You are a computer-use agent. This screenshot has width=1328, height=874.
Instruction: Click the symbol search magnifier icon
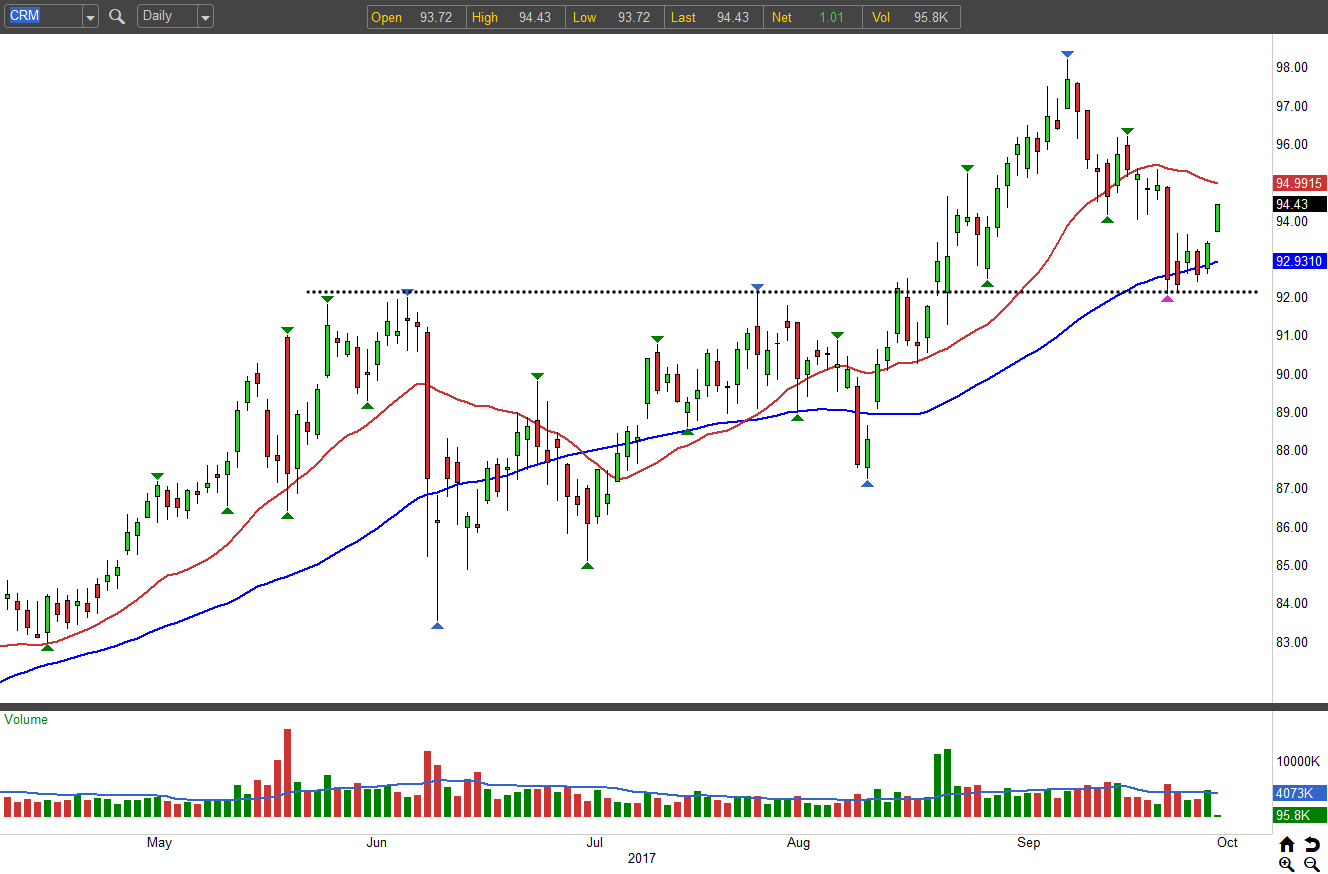[117, 16]
